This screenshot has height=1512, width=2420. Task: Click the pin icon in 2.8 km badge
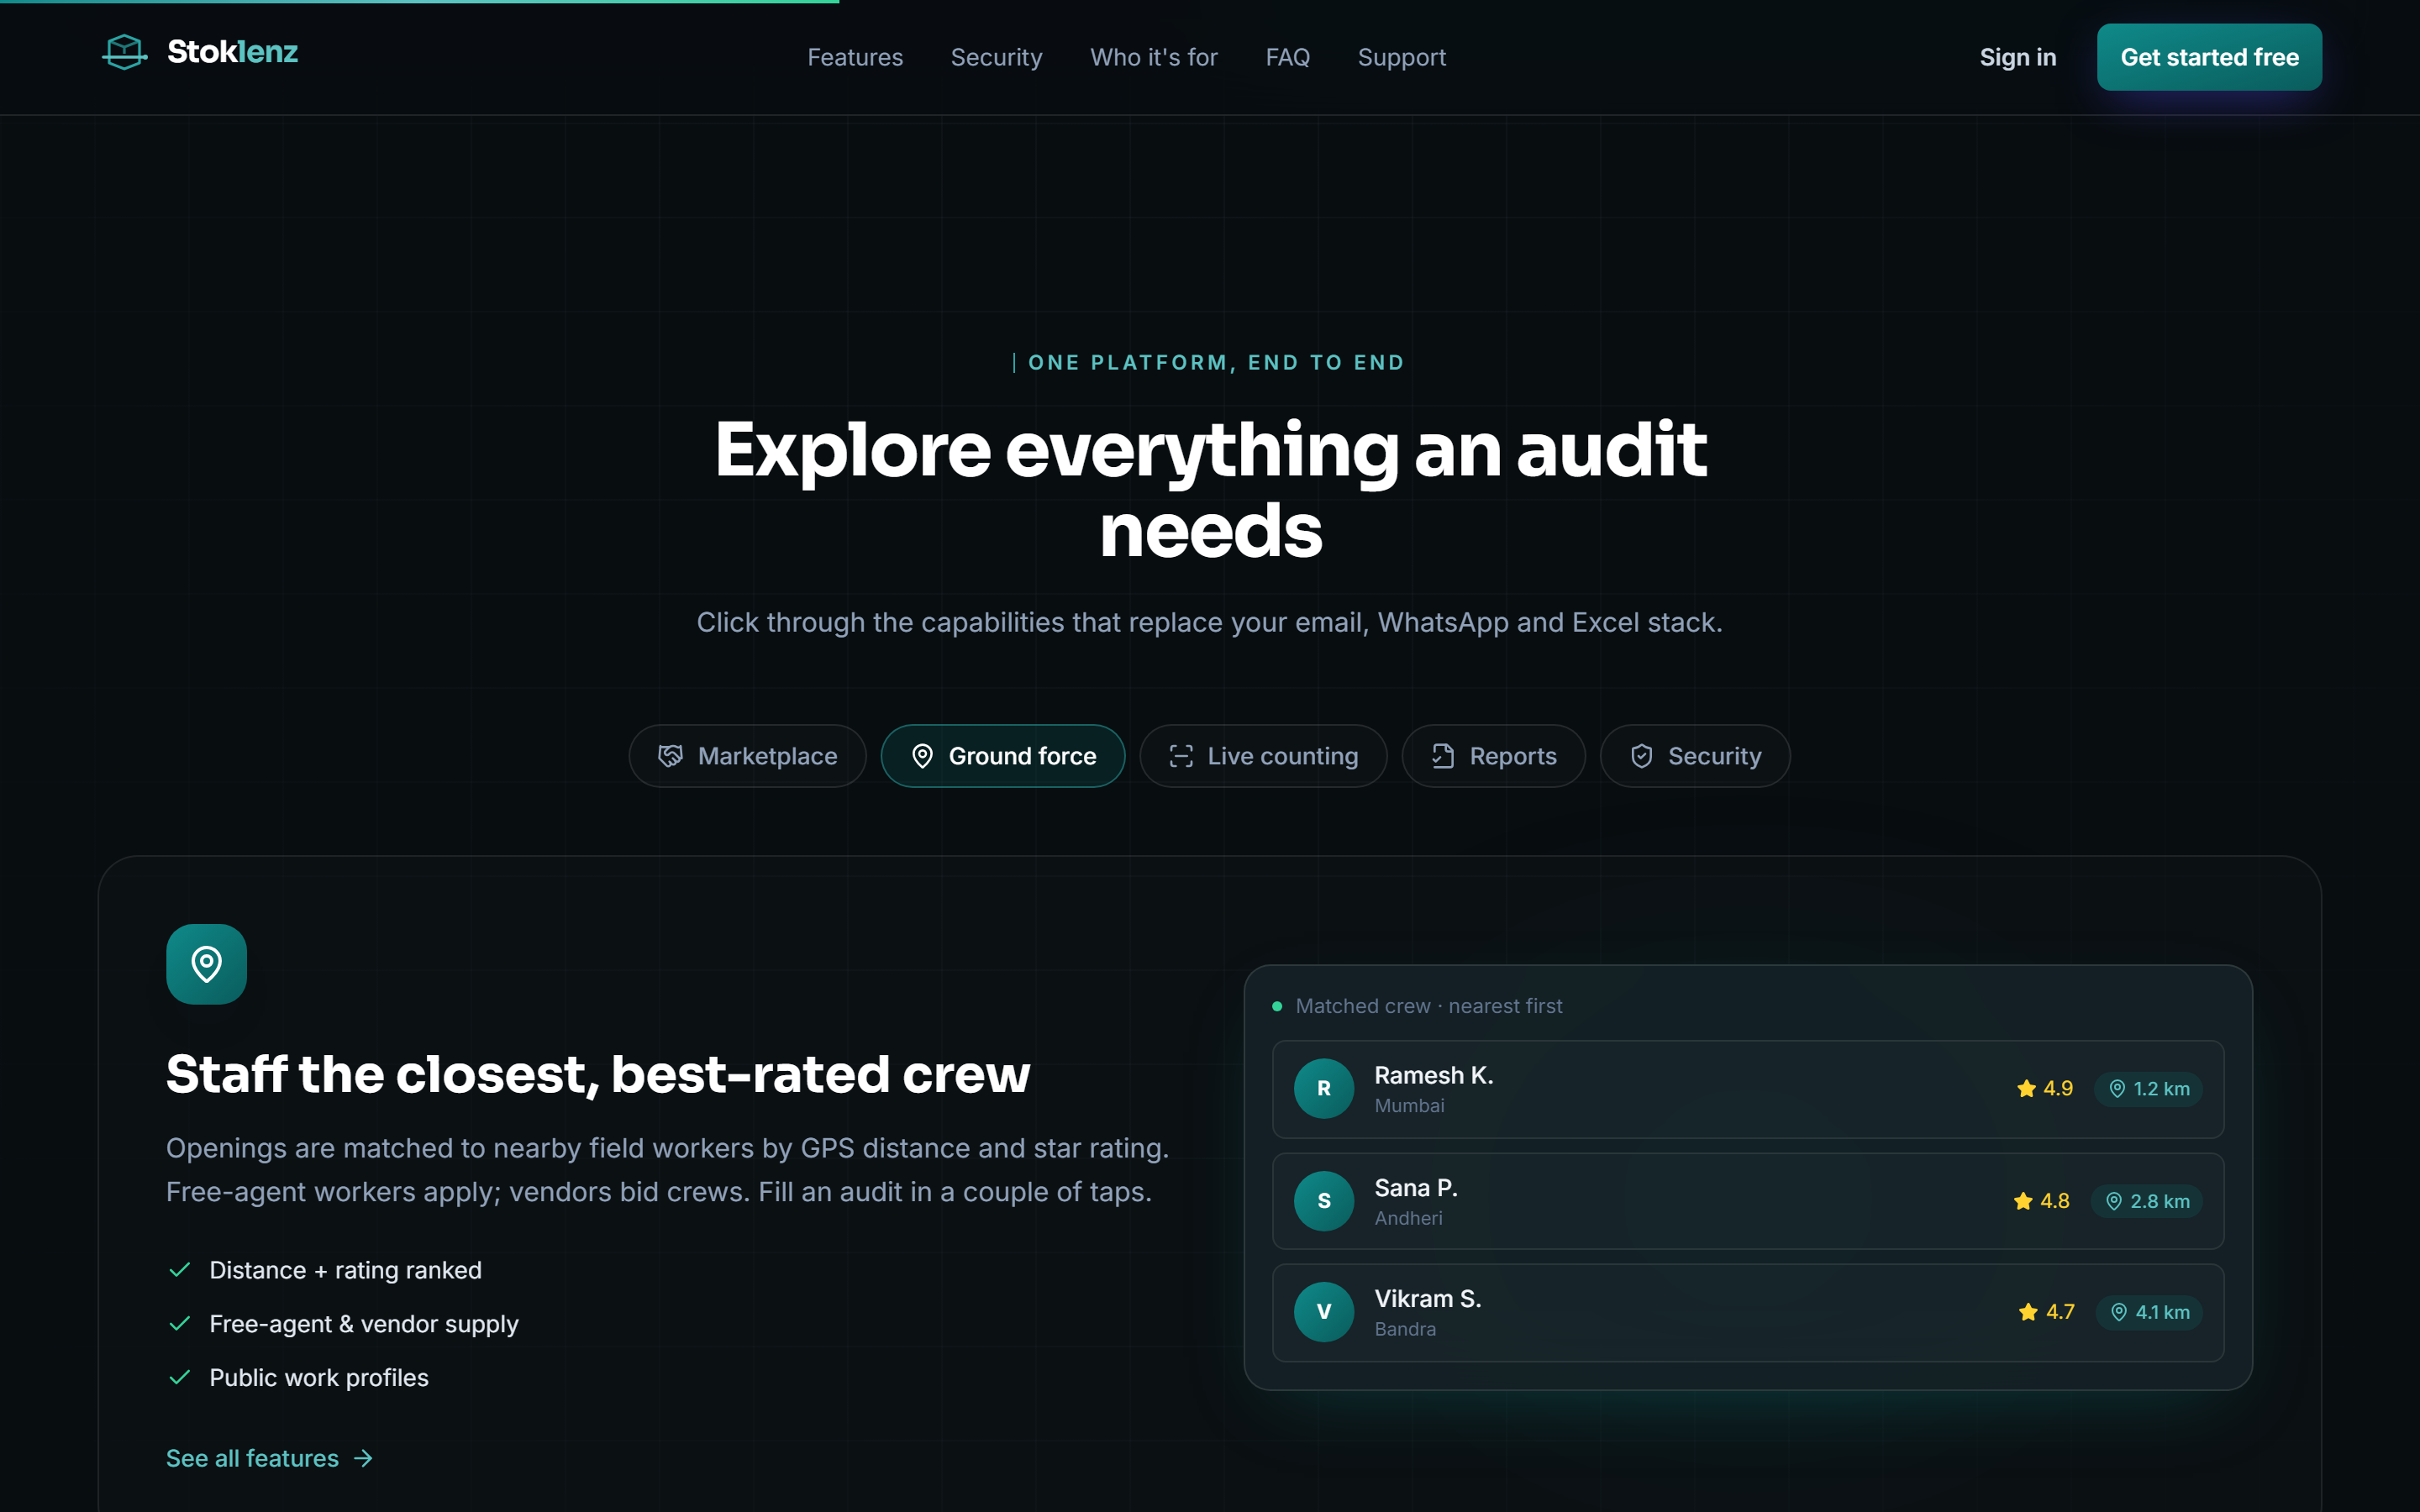coord(2114,1201)
